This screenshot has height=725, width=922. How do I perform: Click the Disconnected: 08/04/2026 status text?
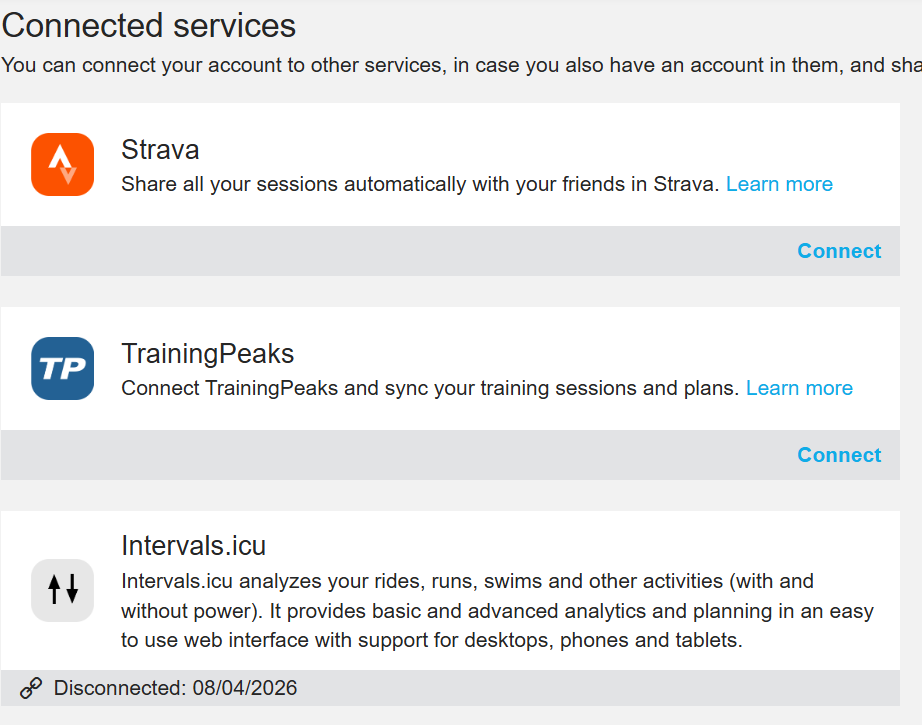coord(175,688)
